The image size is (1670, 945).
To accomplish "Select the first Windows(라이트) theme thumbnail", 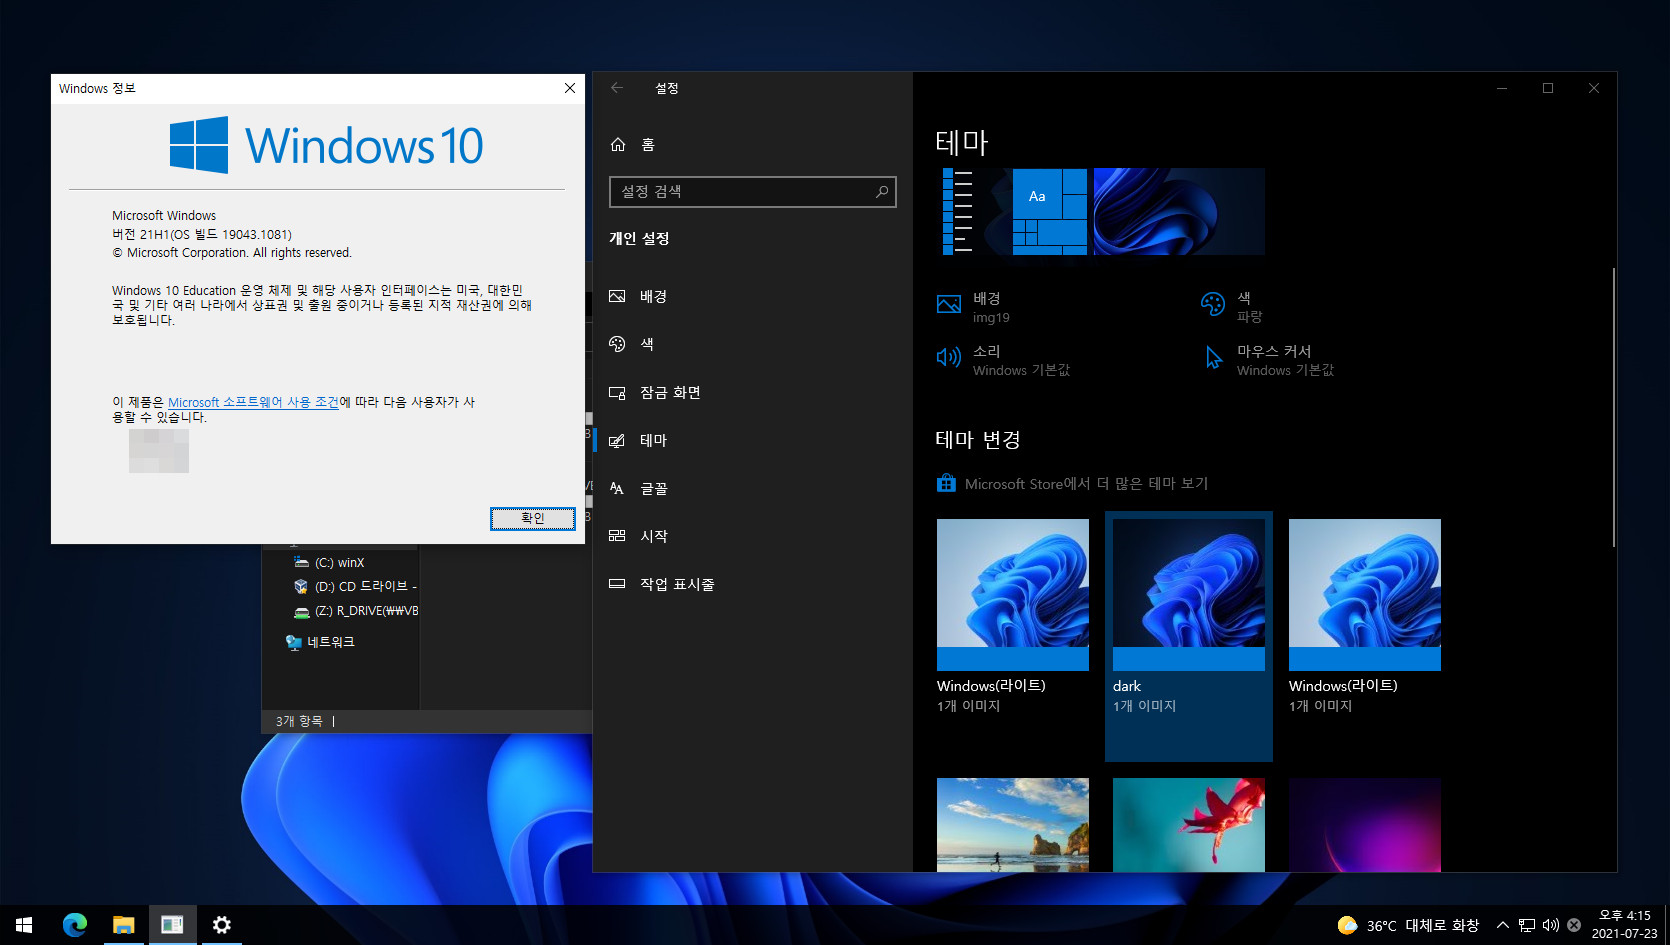I will [x=1013, y=594].
